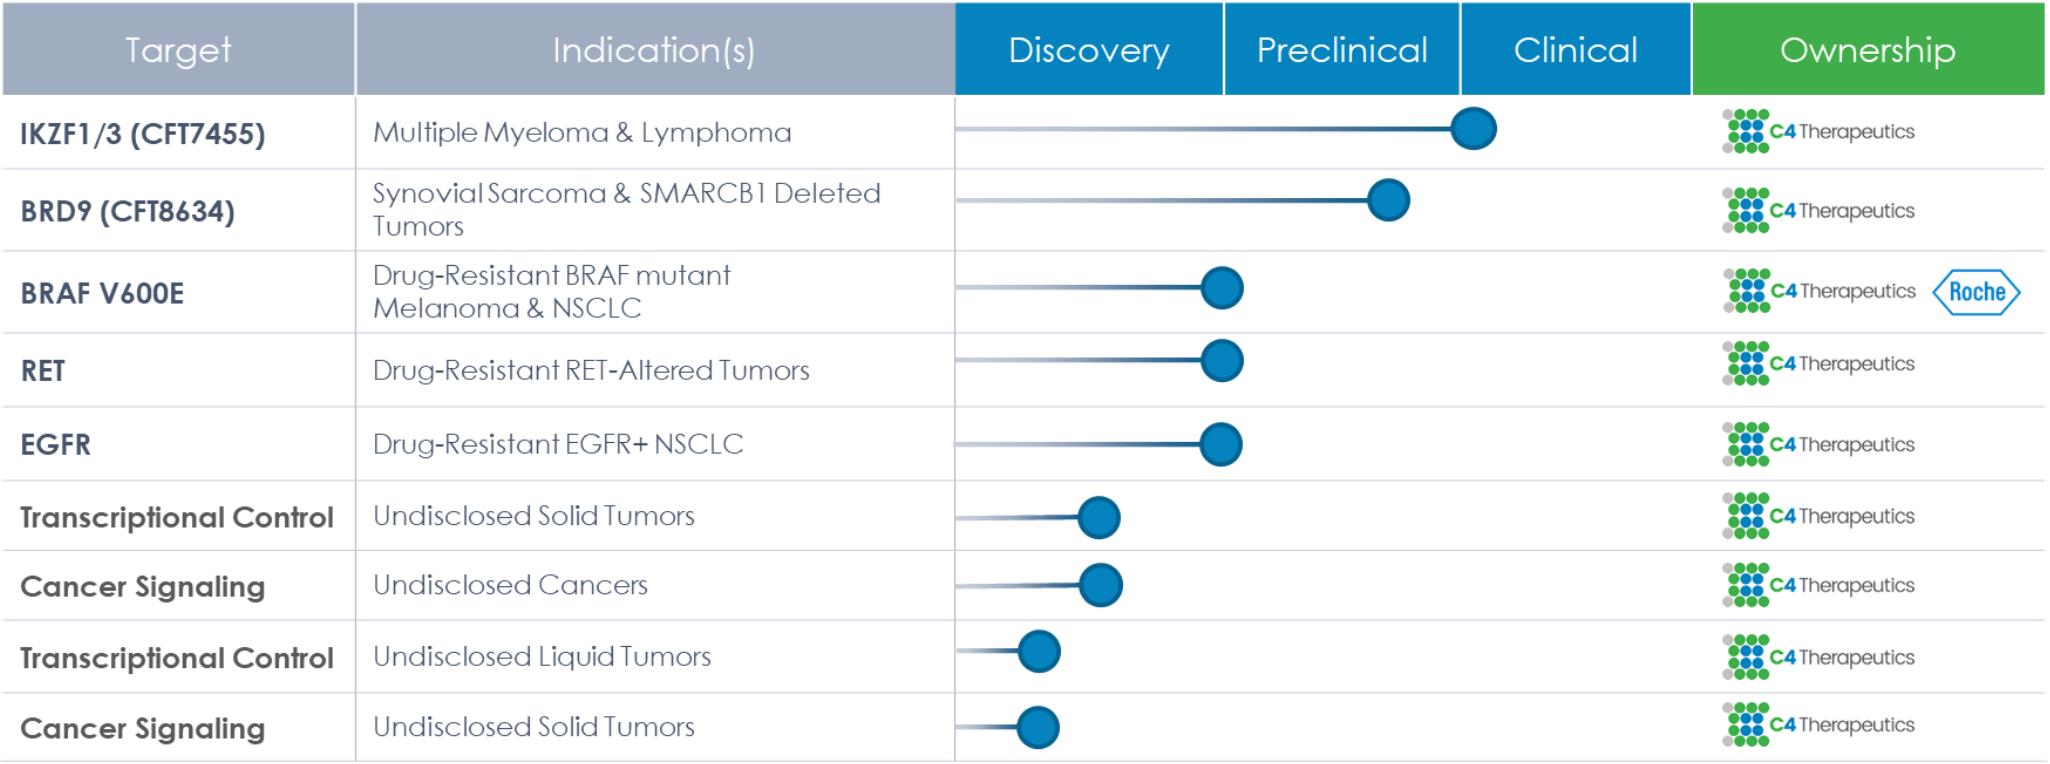2050x764 pixels.
Task: Click the BRAF V600E progress dot
Action: click(1222, 288)
